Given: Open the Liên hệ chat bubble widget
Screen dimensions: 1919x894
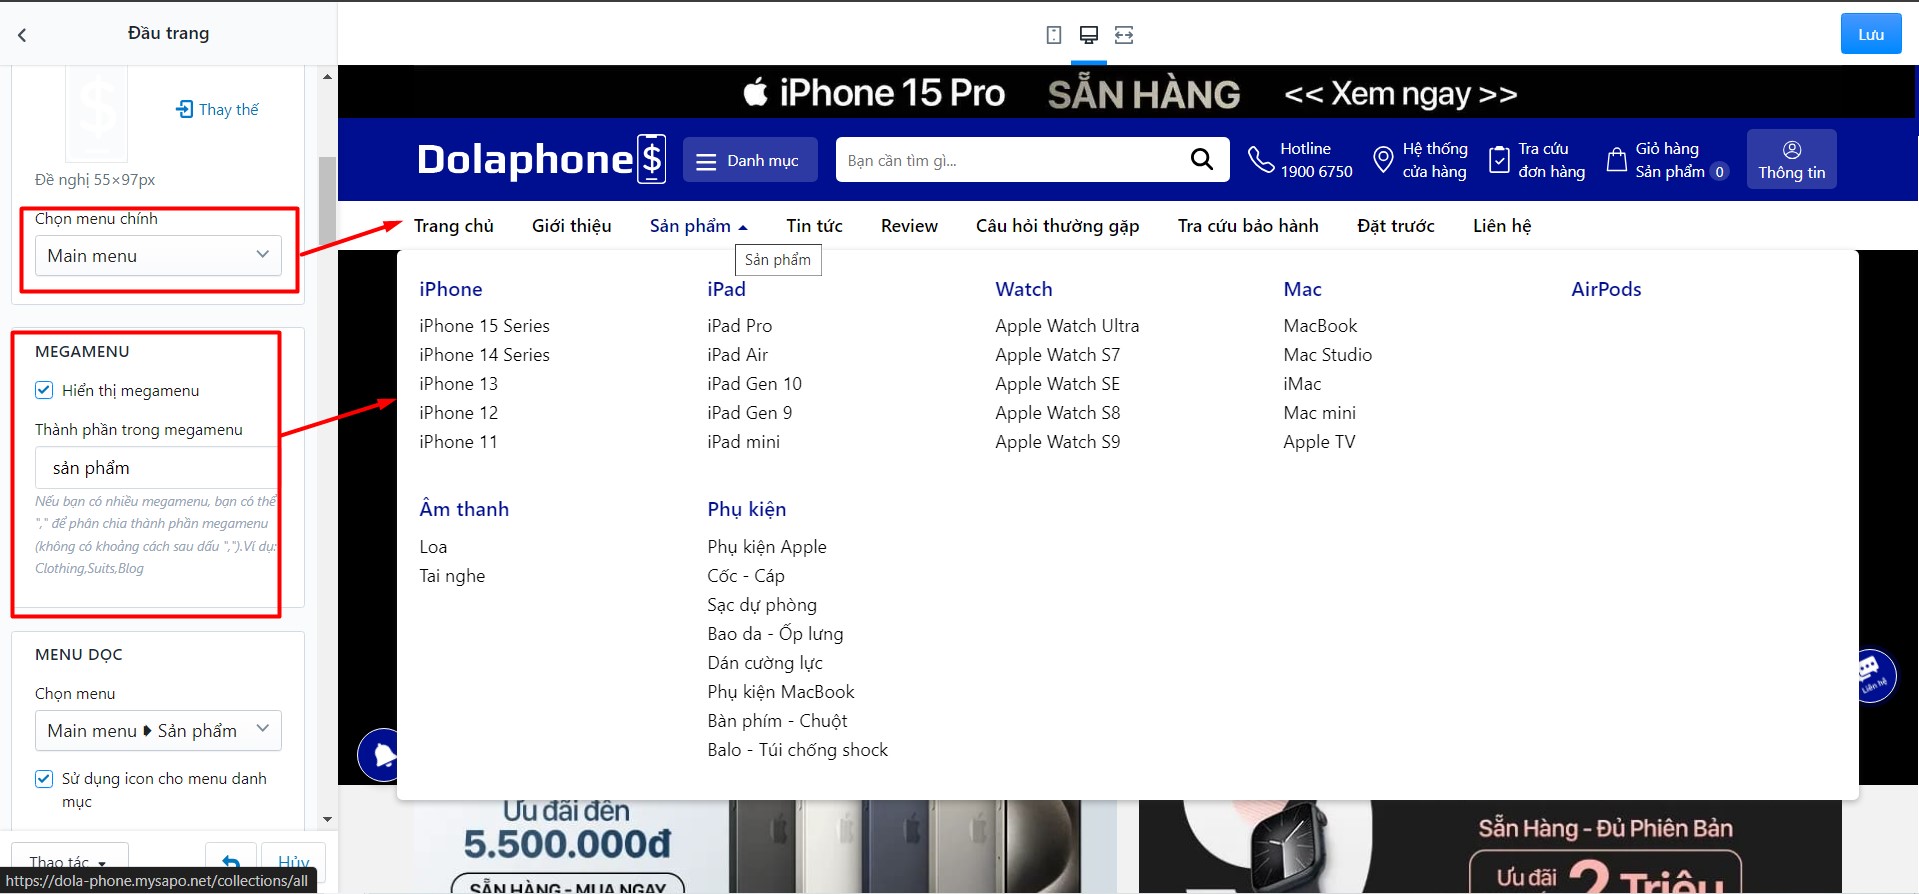Looking at the screenshot, I should pos(1871,676).
